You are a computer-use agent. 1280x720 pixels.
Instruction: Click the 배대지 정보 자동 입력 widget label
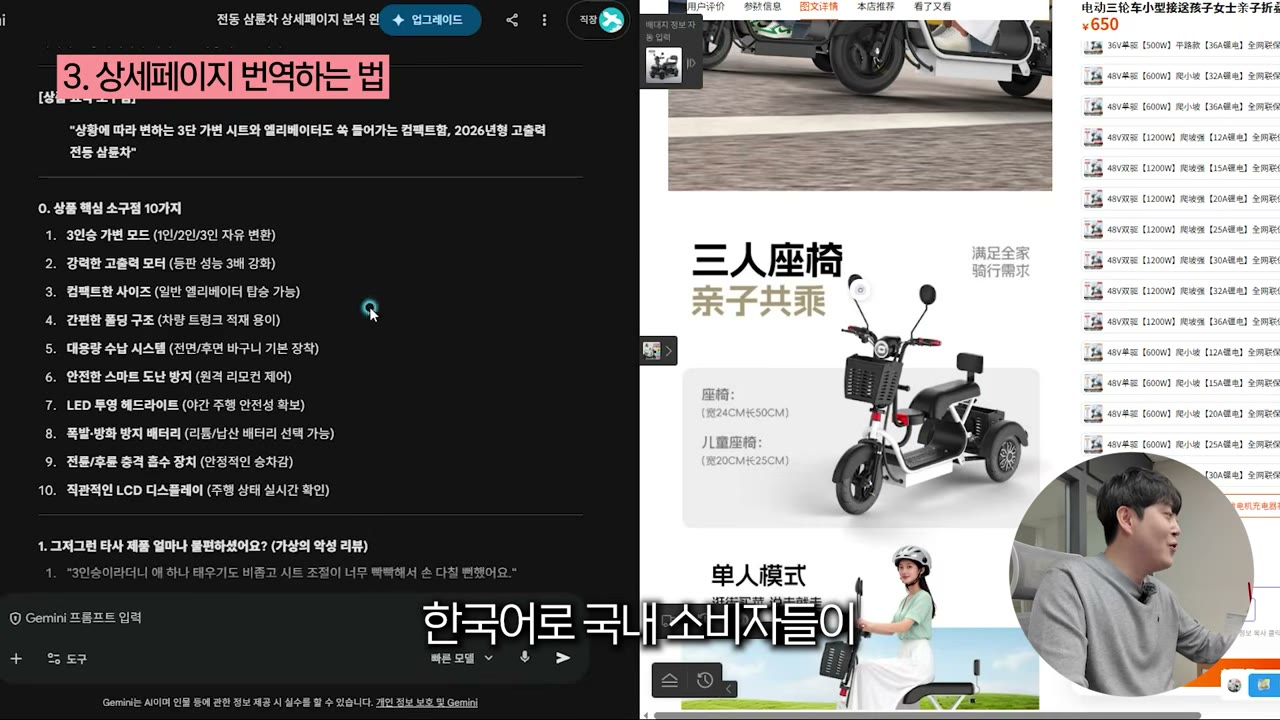(x=671, y=29)
